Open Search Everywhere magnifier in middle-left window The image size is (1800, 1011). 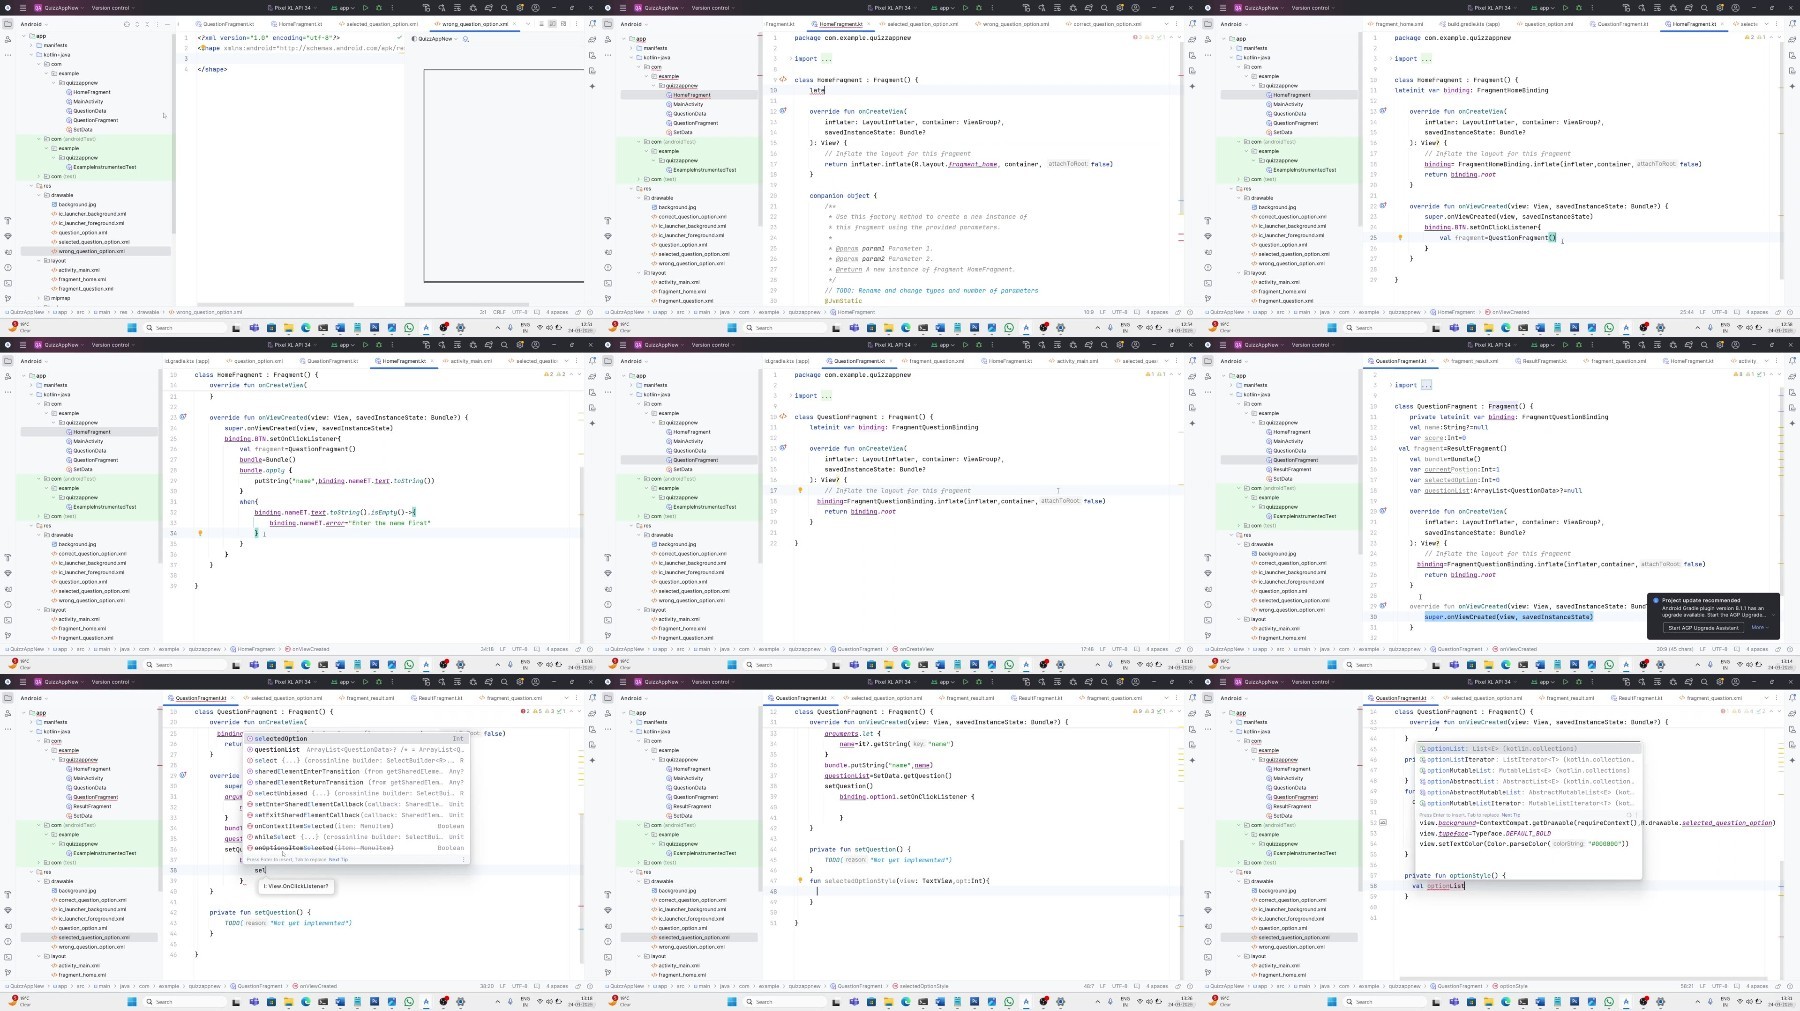pos(504,345)
